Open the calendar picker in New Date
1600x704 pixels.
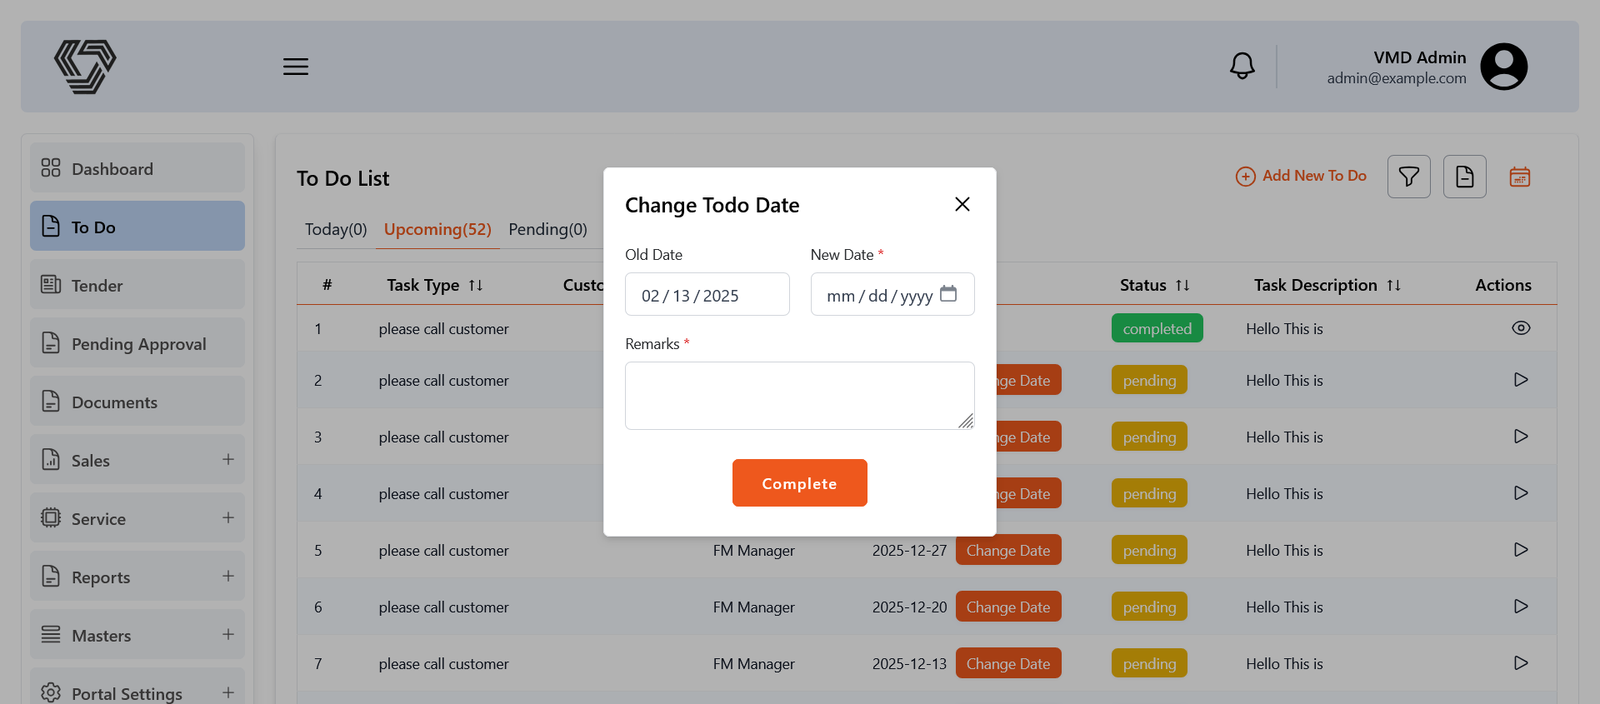coord(948,294)
